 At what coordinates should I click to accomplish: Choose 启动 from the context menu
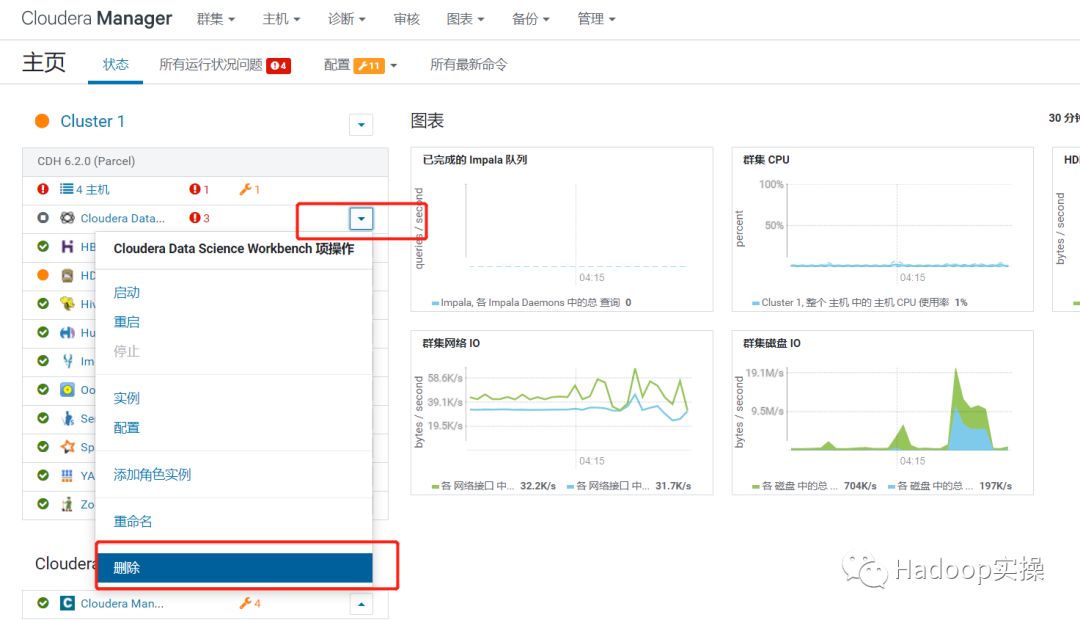pos(127,293)
